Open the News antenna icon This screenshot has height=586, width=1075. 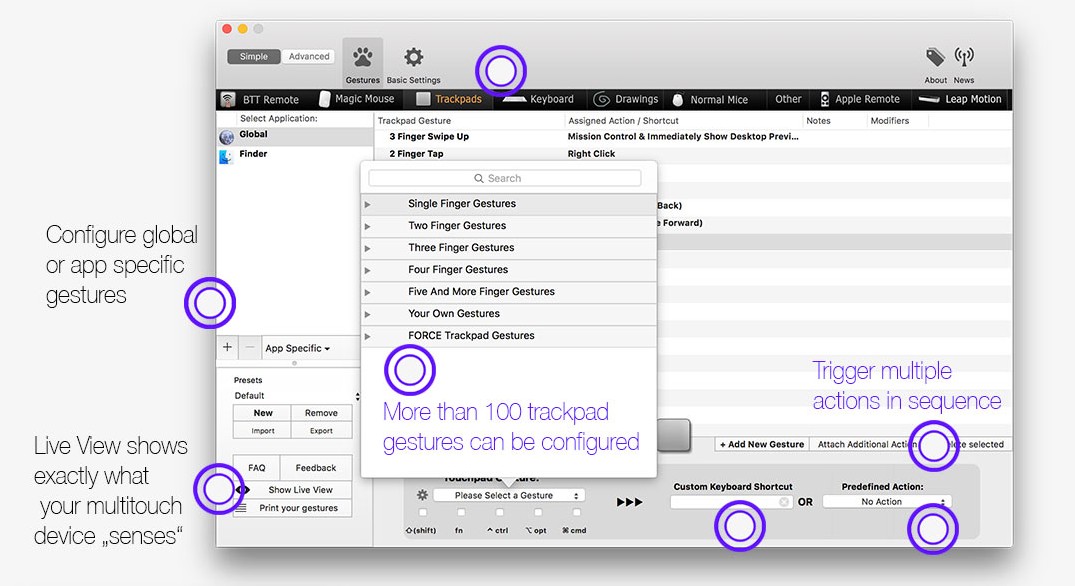(x=964, y=57)
